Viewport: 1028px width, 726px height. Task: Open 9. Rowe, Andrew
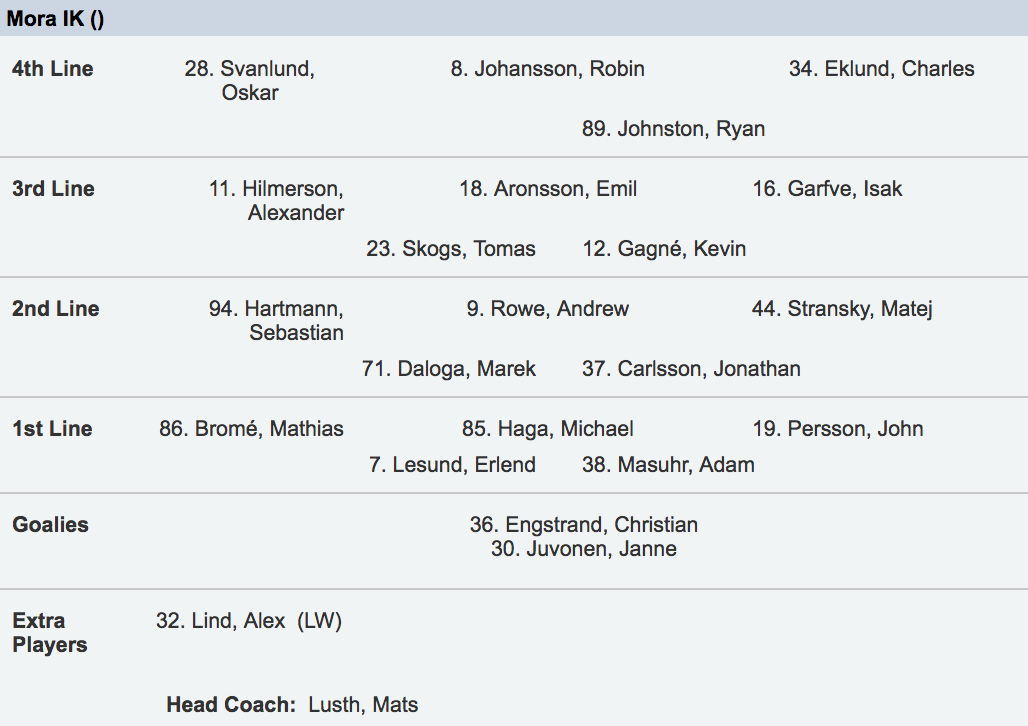point(547,309)
